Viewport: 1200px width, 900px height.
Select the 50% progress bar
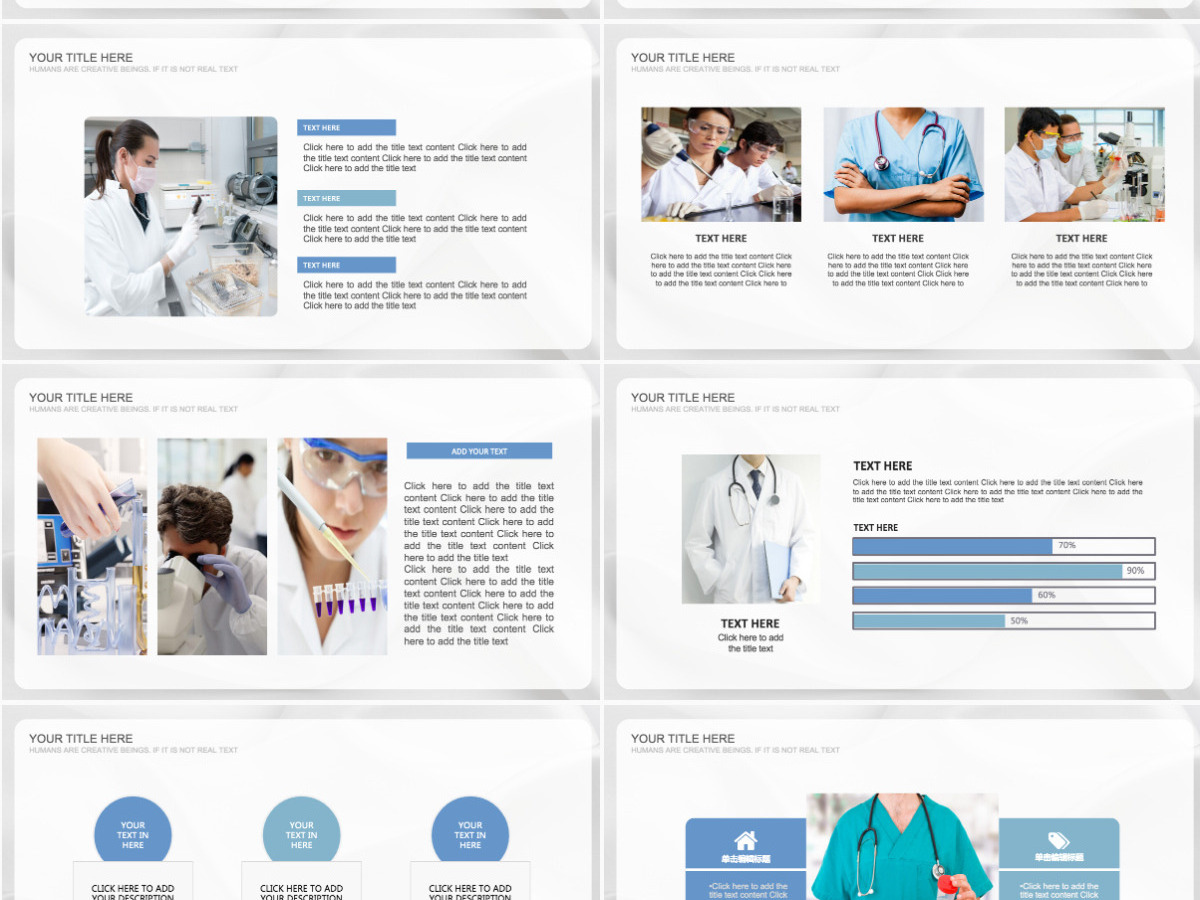pos(1003,621)
